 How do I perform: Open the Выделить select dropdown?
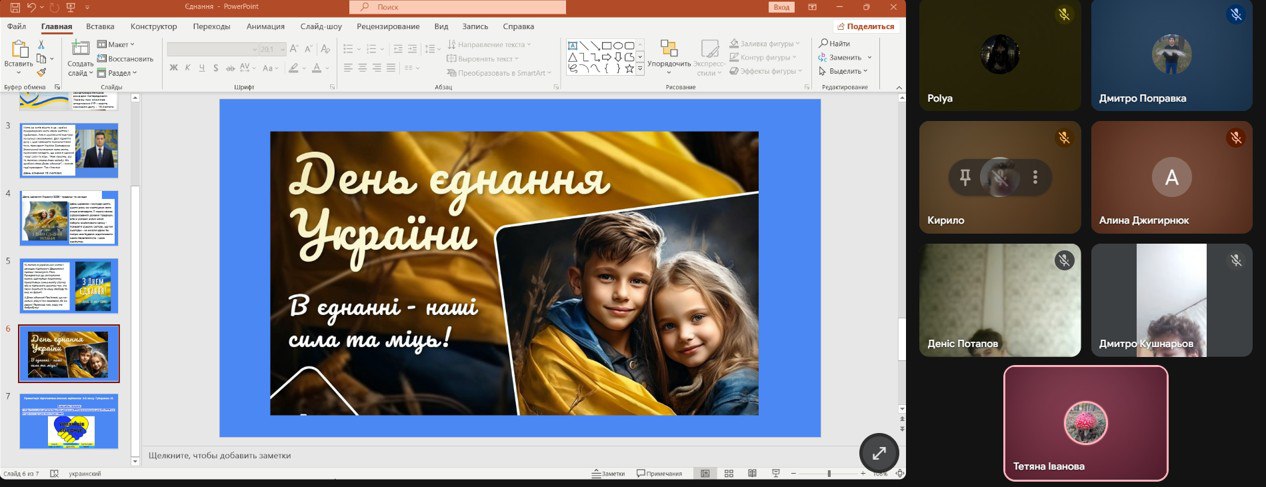point(845,71)
